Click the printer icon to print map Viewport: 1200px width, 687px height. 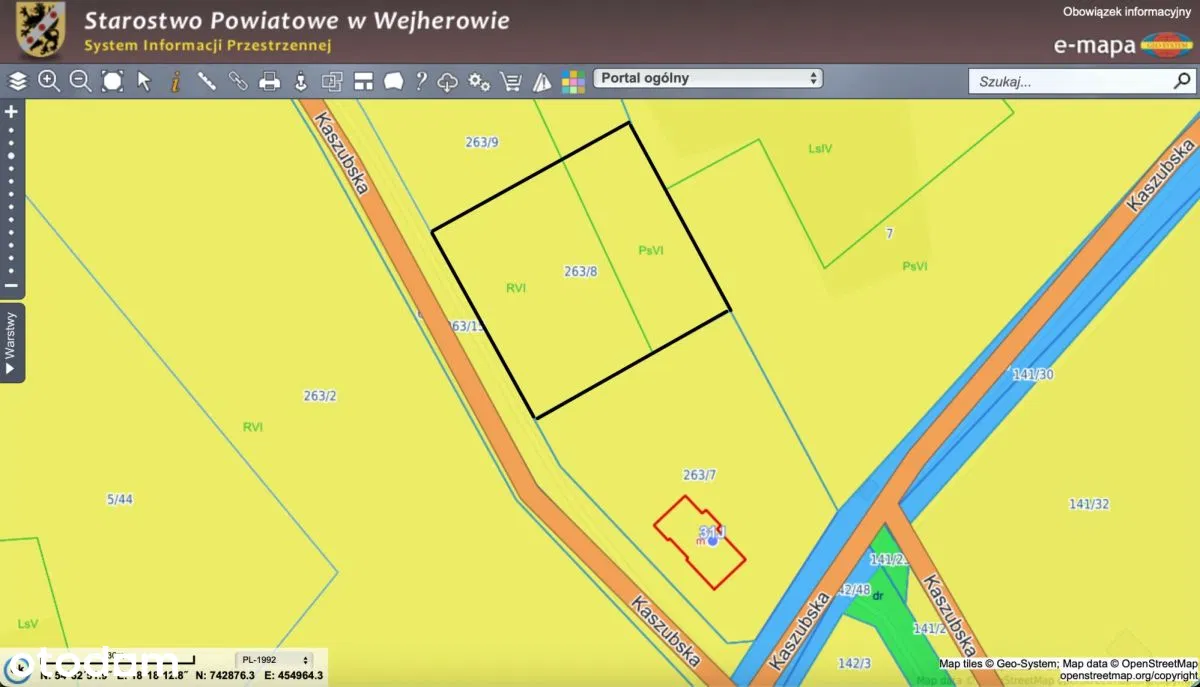point(270,82)
